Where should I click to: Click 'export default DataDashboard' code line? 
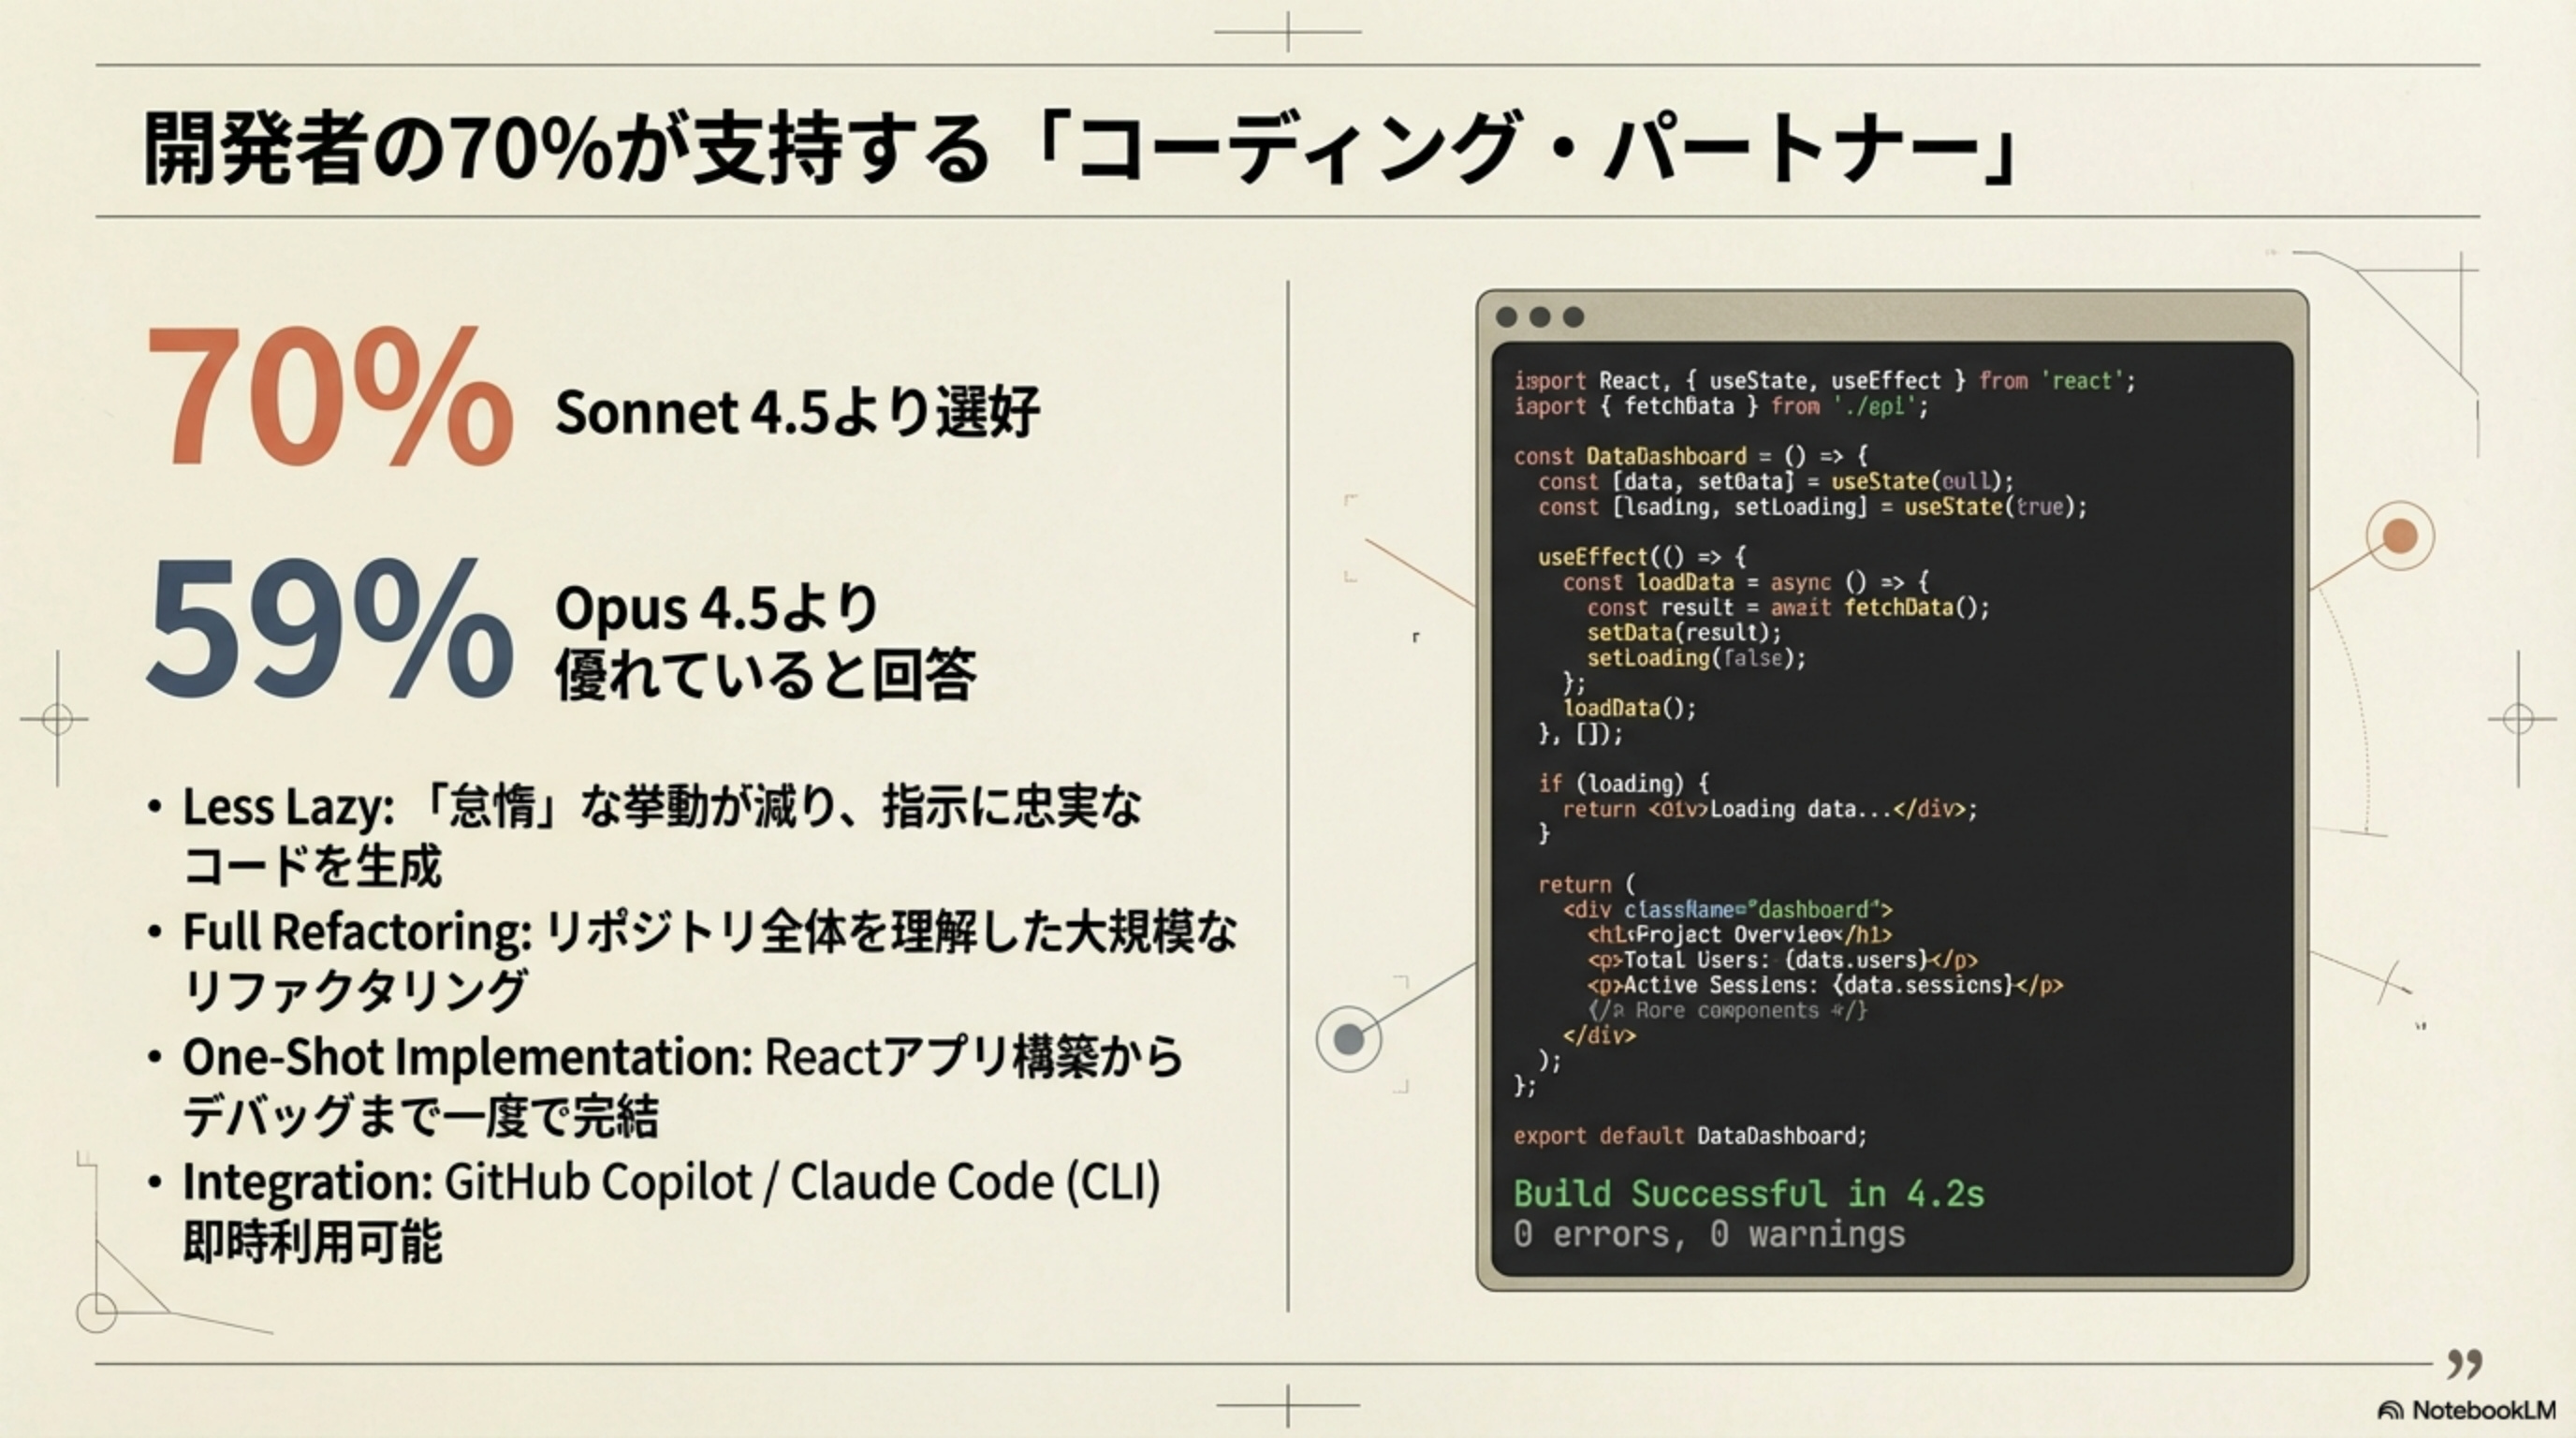pos(1690,1136)
